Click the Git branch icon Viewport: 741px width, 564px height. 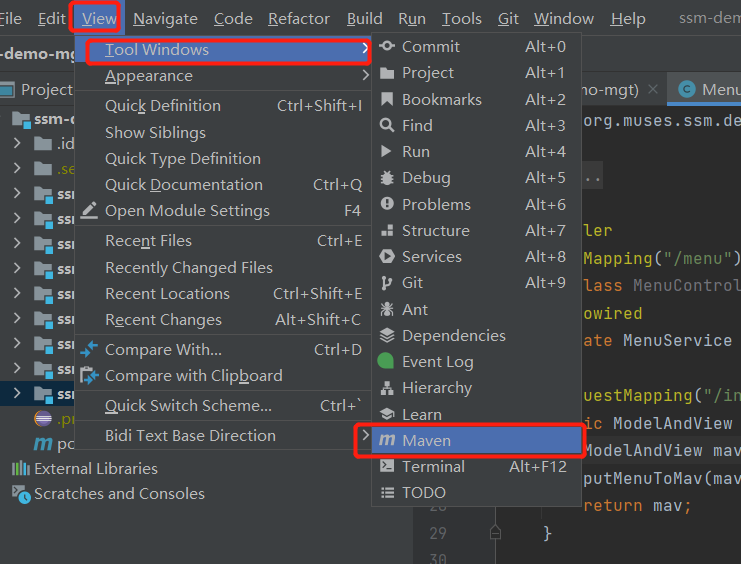coord(387,283)
